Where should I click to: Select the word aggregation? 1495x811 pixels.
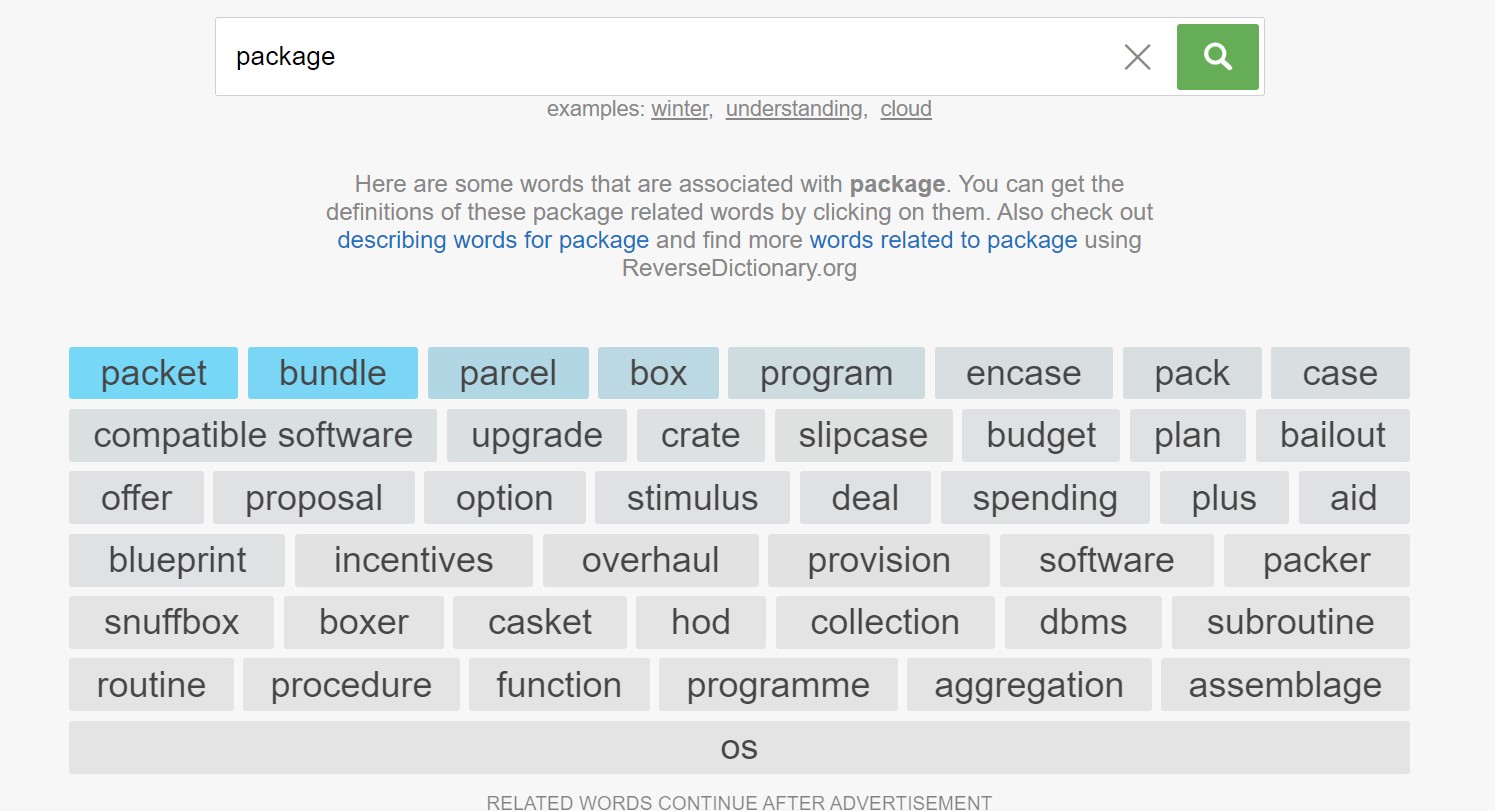1029,684
